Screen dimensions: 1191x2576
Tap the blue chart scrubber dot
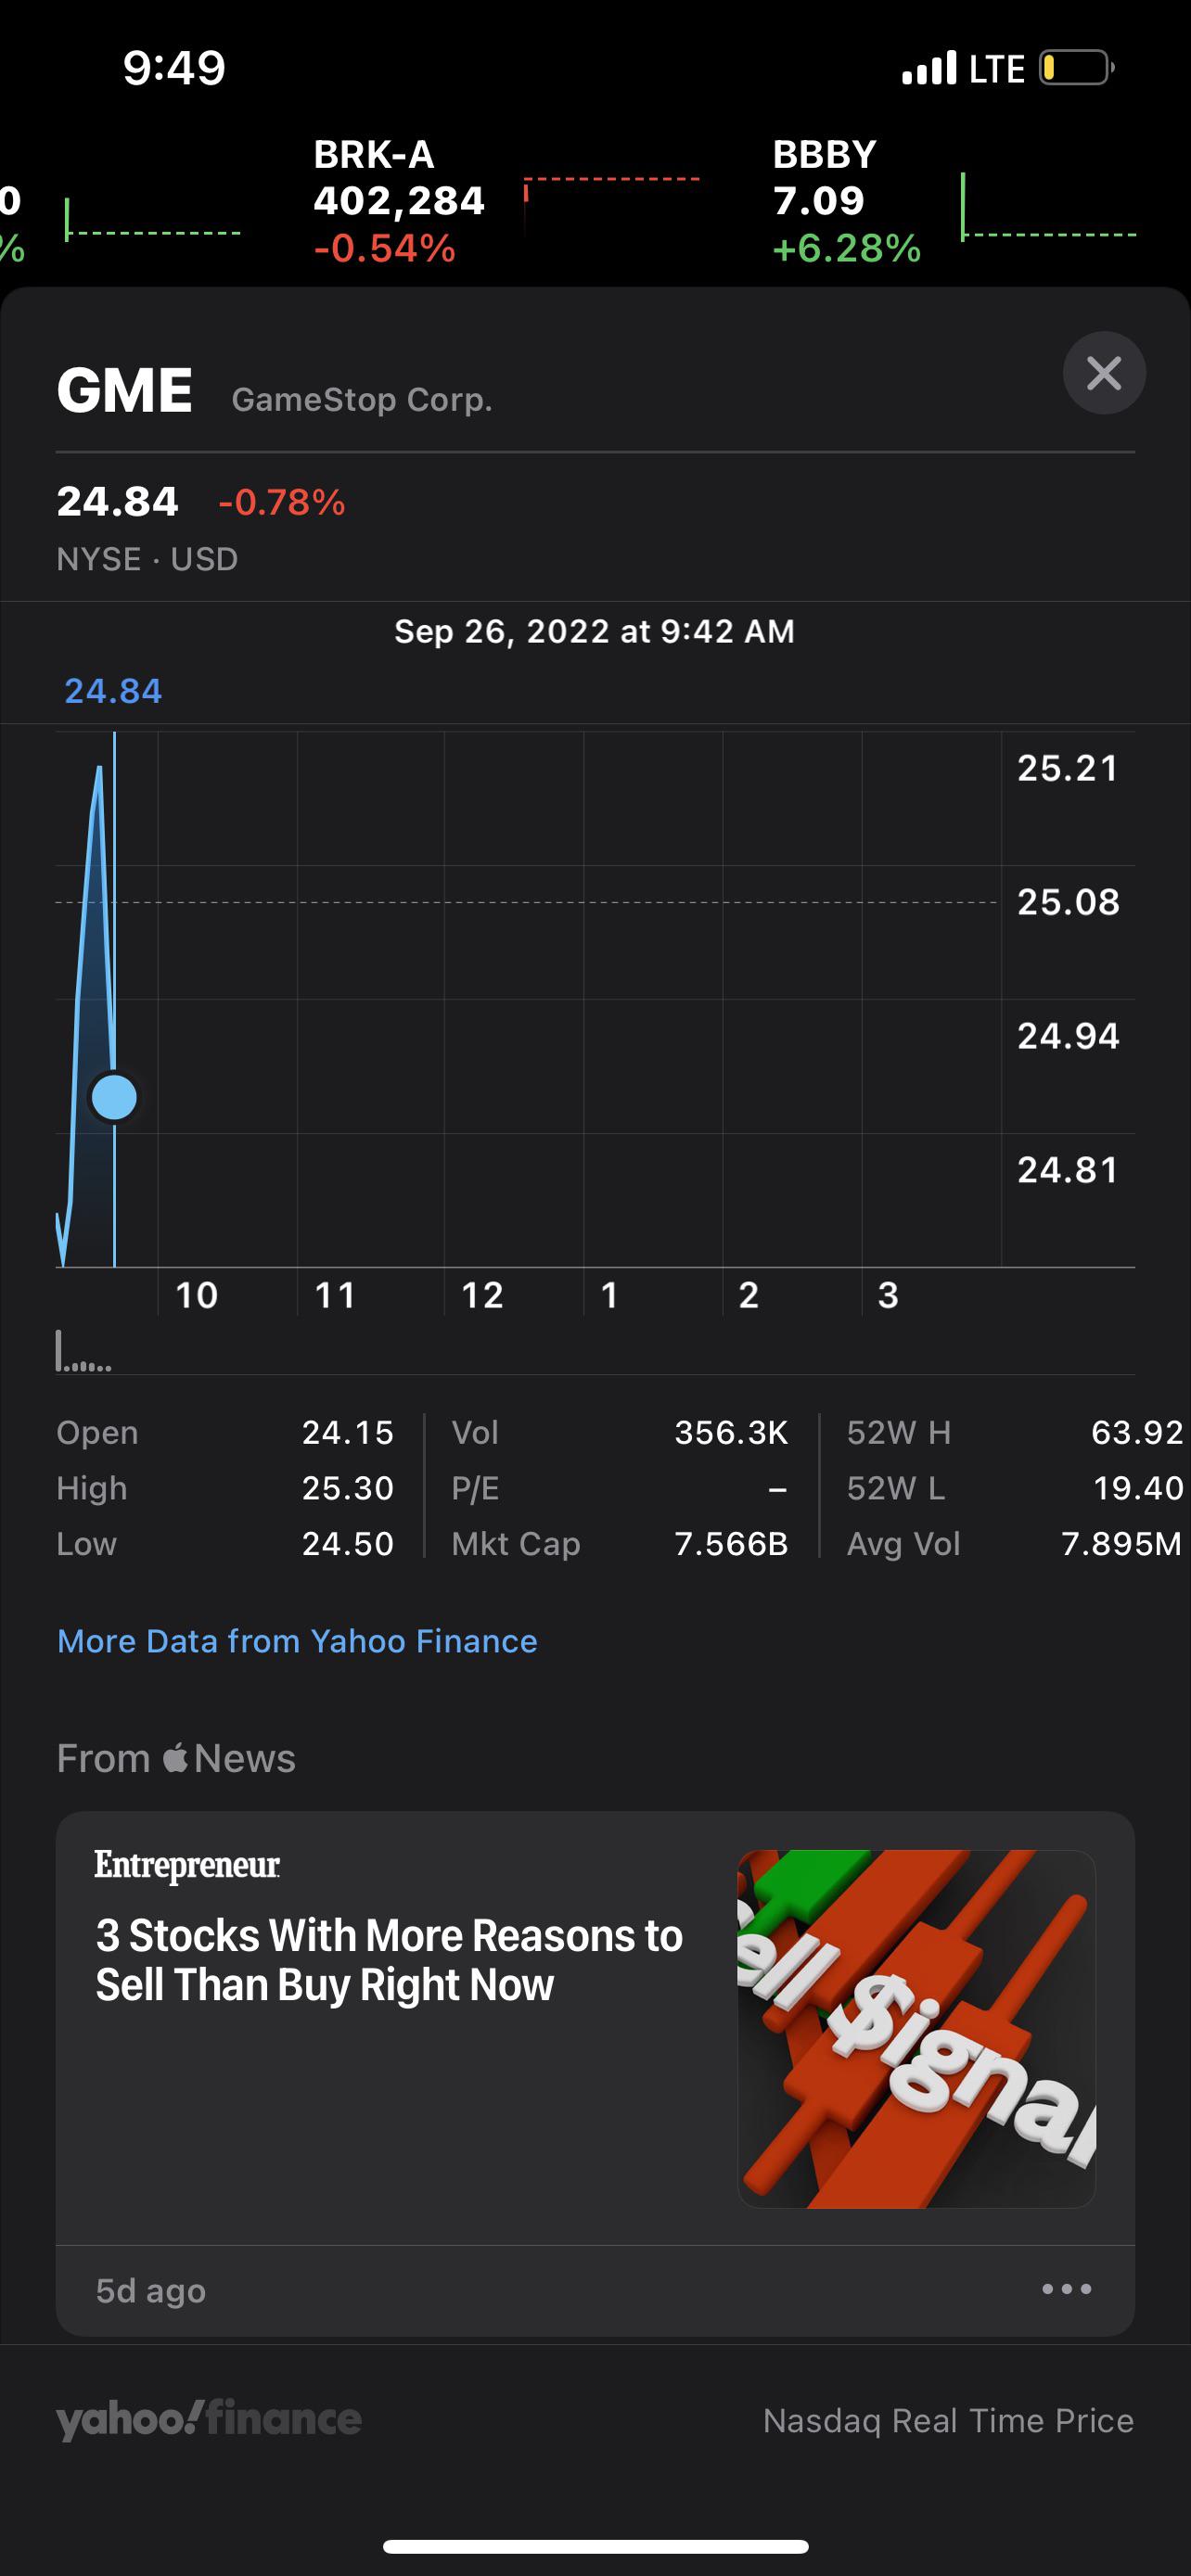[x=114, y=1097]
